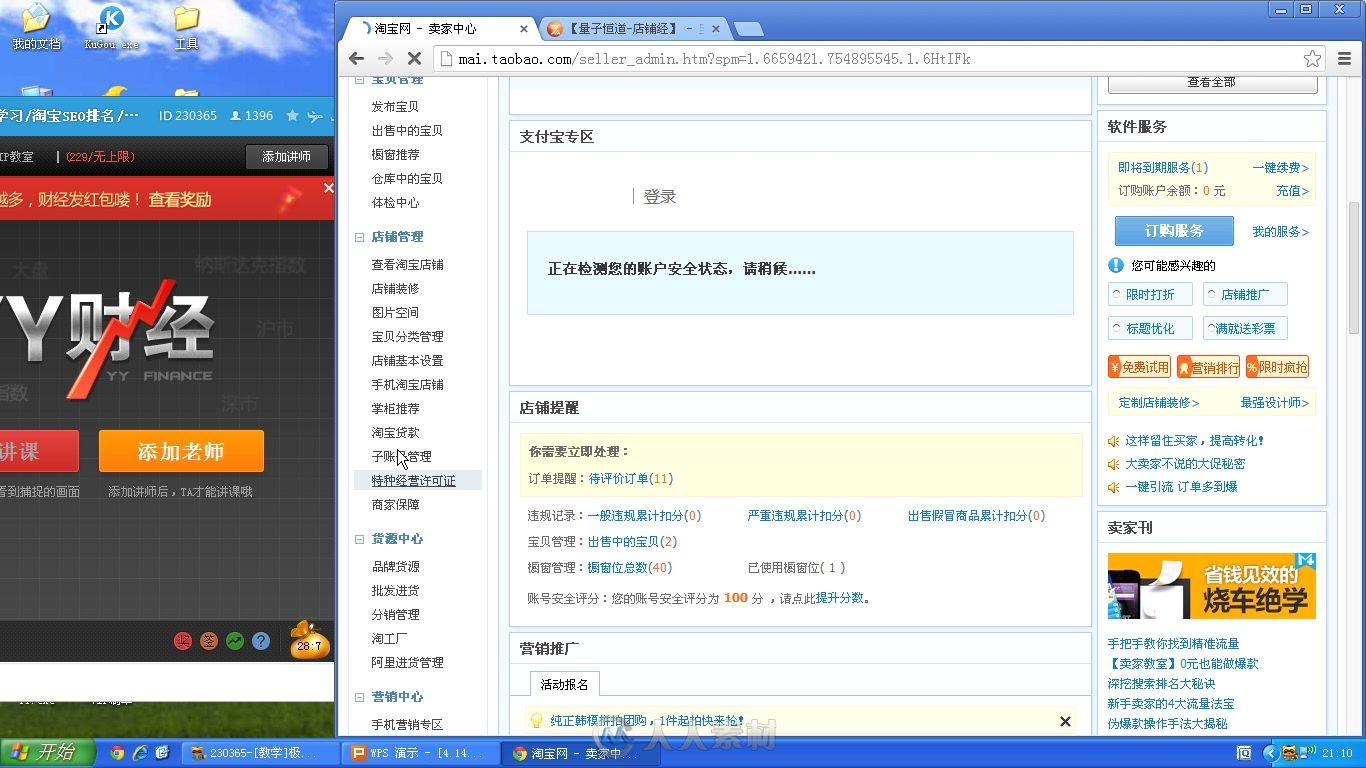
Task: Bookmark this page with the star icon
Action: (x=1312, y=59)
